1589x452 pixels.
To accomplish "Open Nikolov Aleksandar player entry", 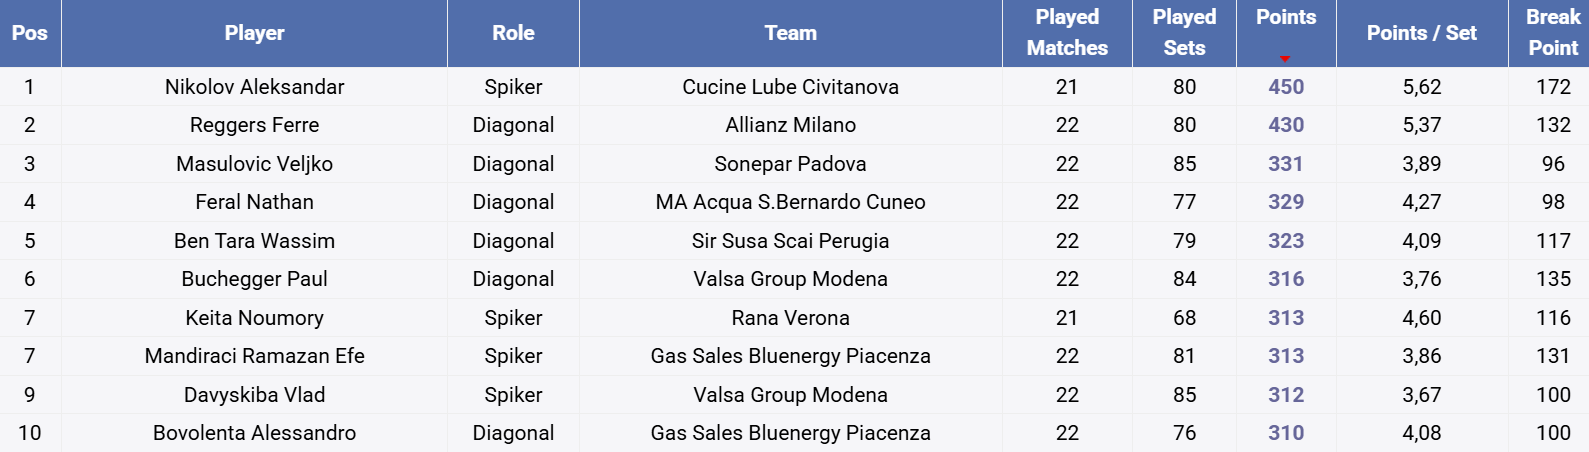I will [254, 87].
